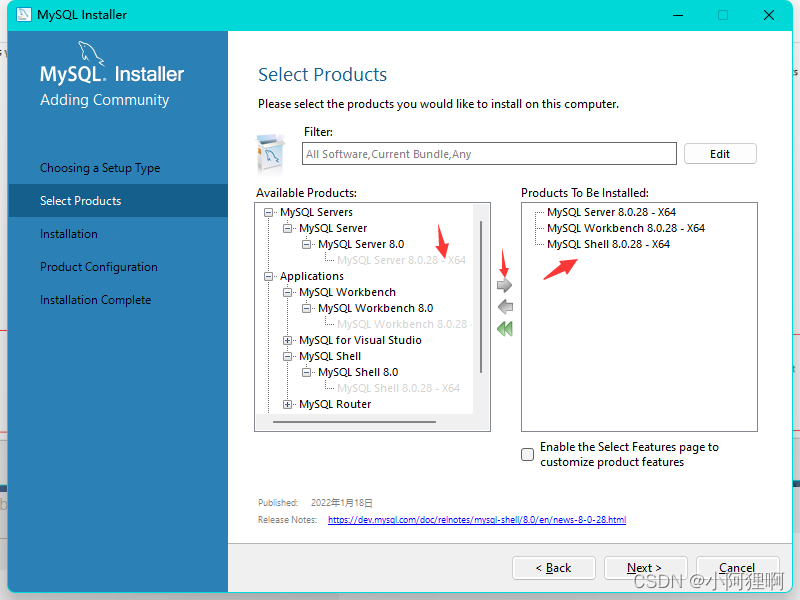
Task: Open Choosing a Setup Type step
Action: [x=100, y=168]
